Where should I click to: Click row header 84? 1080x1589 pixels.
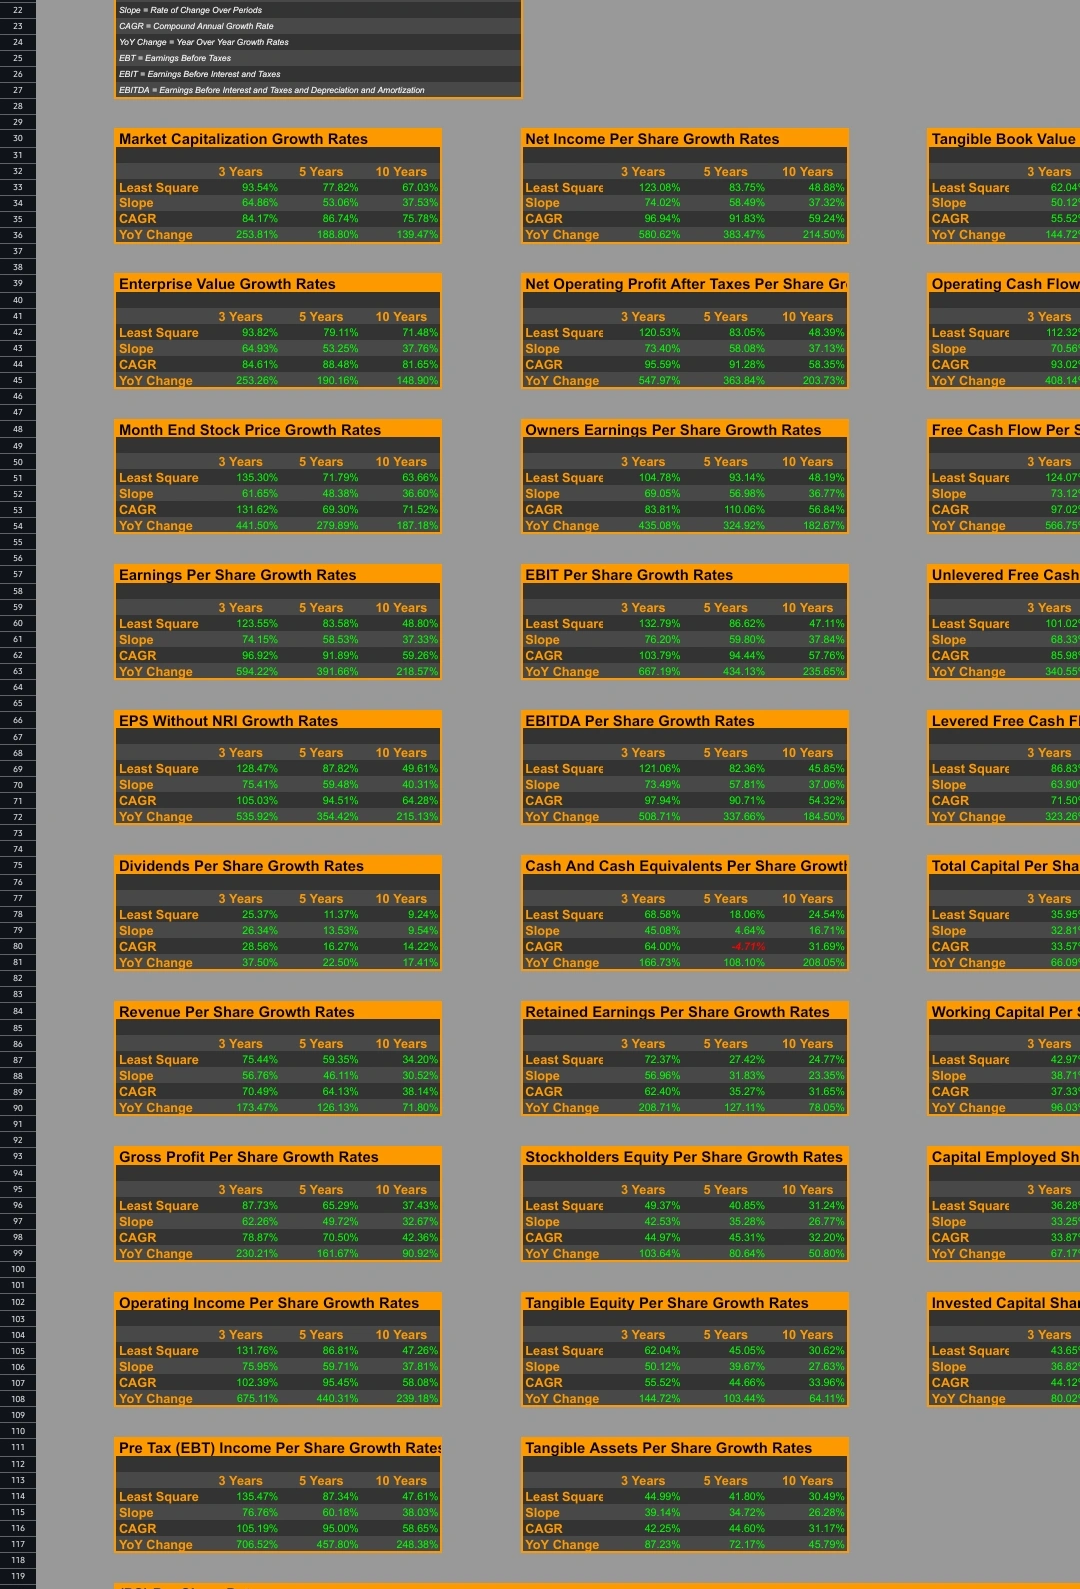[17, 1011]
